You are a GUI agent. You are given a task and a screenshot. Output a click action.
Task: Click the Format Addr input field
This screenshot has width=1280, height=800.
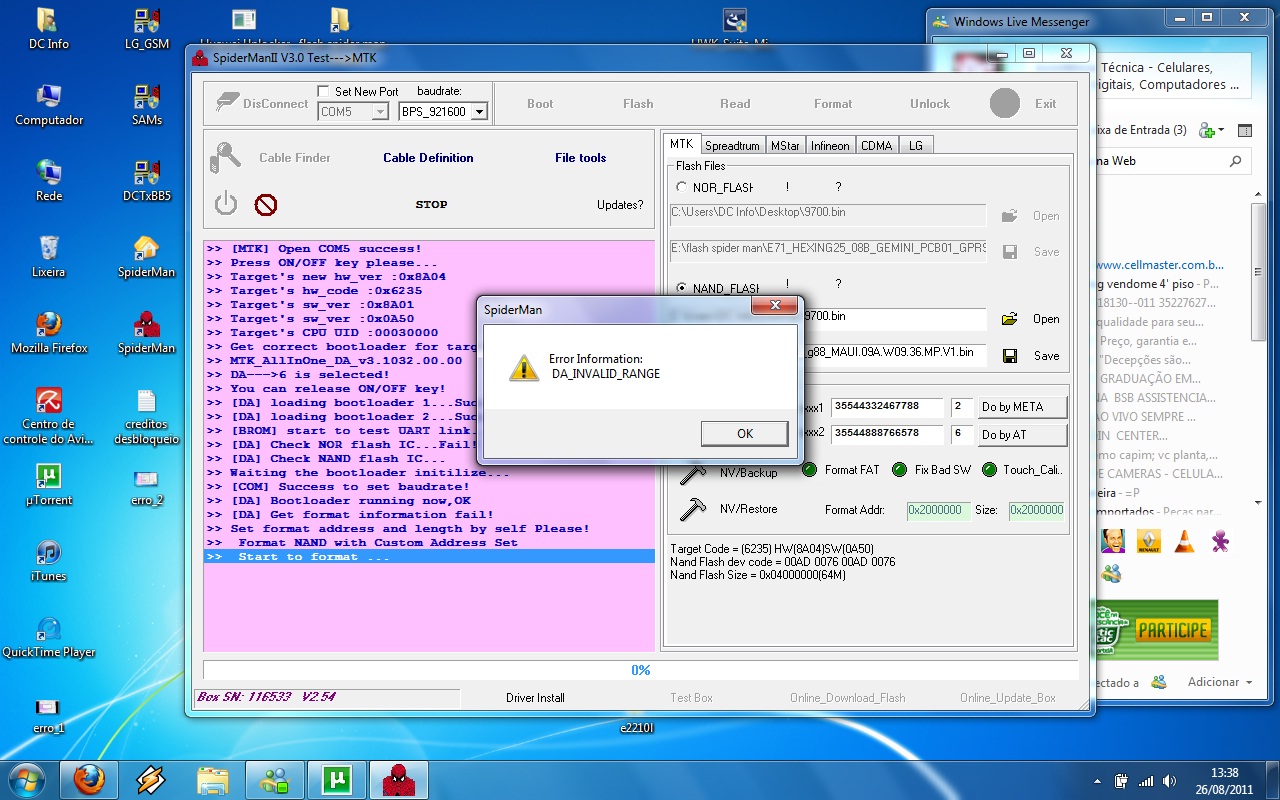coord(938,510)
